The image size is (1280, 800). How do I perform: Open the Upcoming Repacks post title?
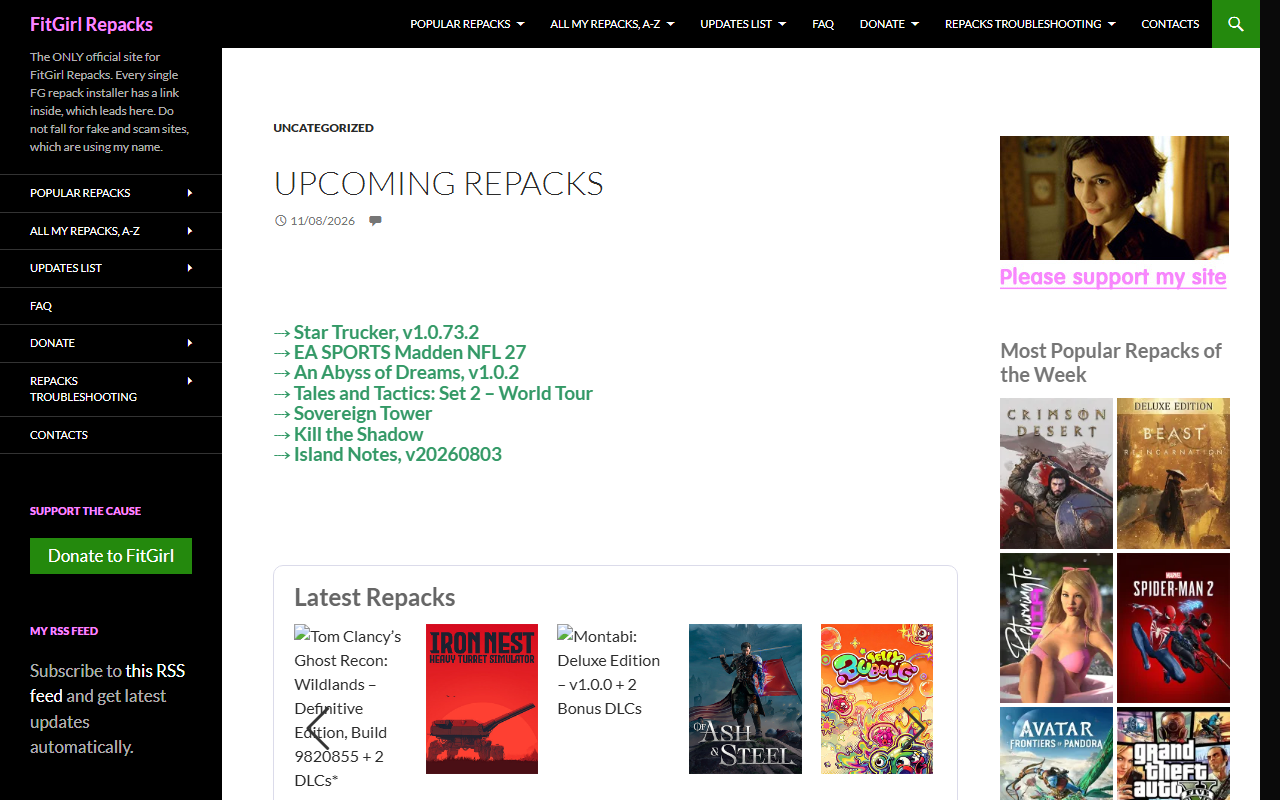439,184
